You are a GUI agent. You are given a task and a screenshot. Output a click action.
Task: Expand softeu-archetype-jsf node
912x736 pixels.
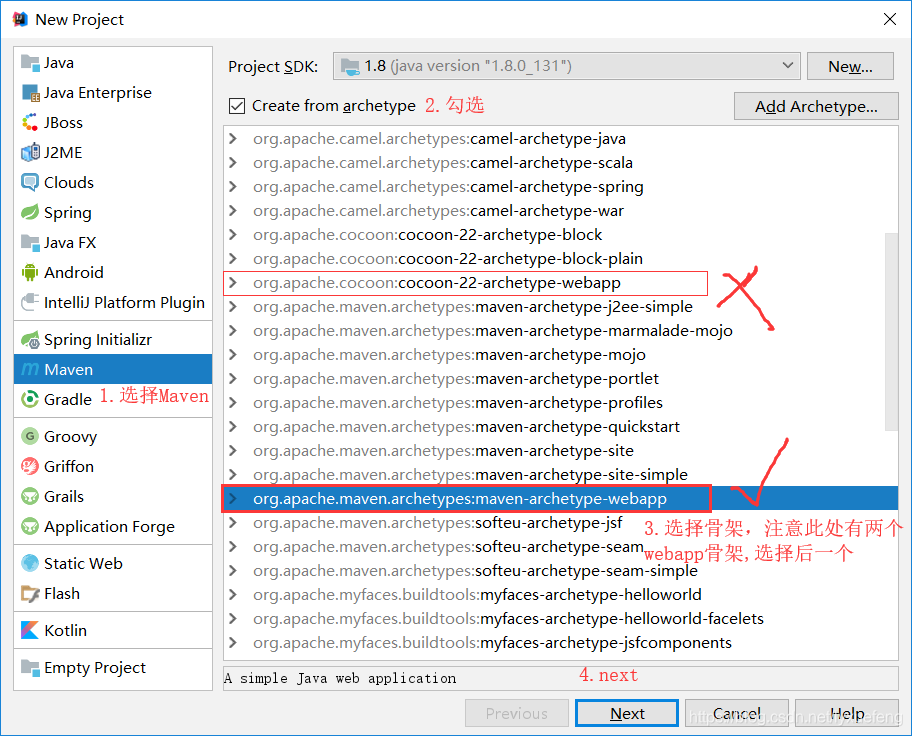point(233,522)
